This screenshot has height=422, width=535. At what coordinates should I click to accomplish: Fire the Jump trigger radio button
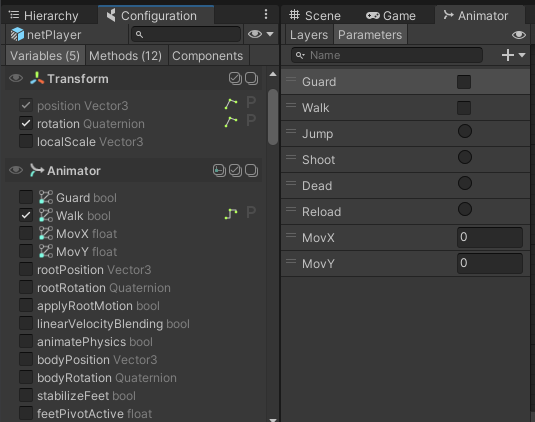465,131
